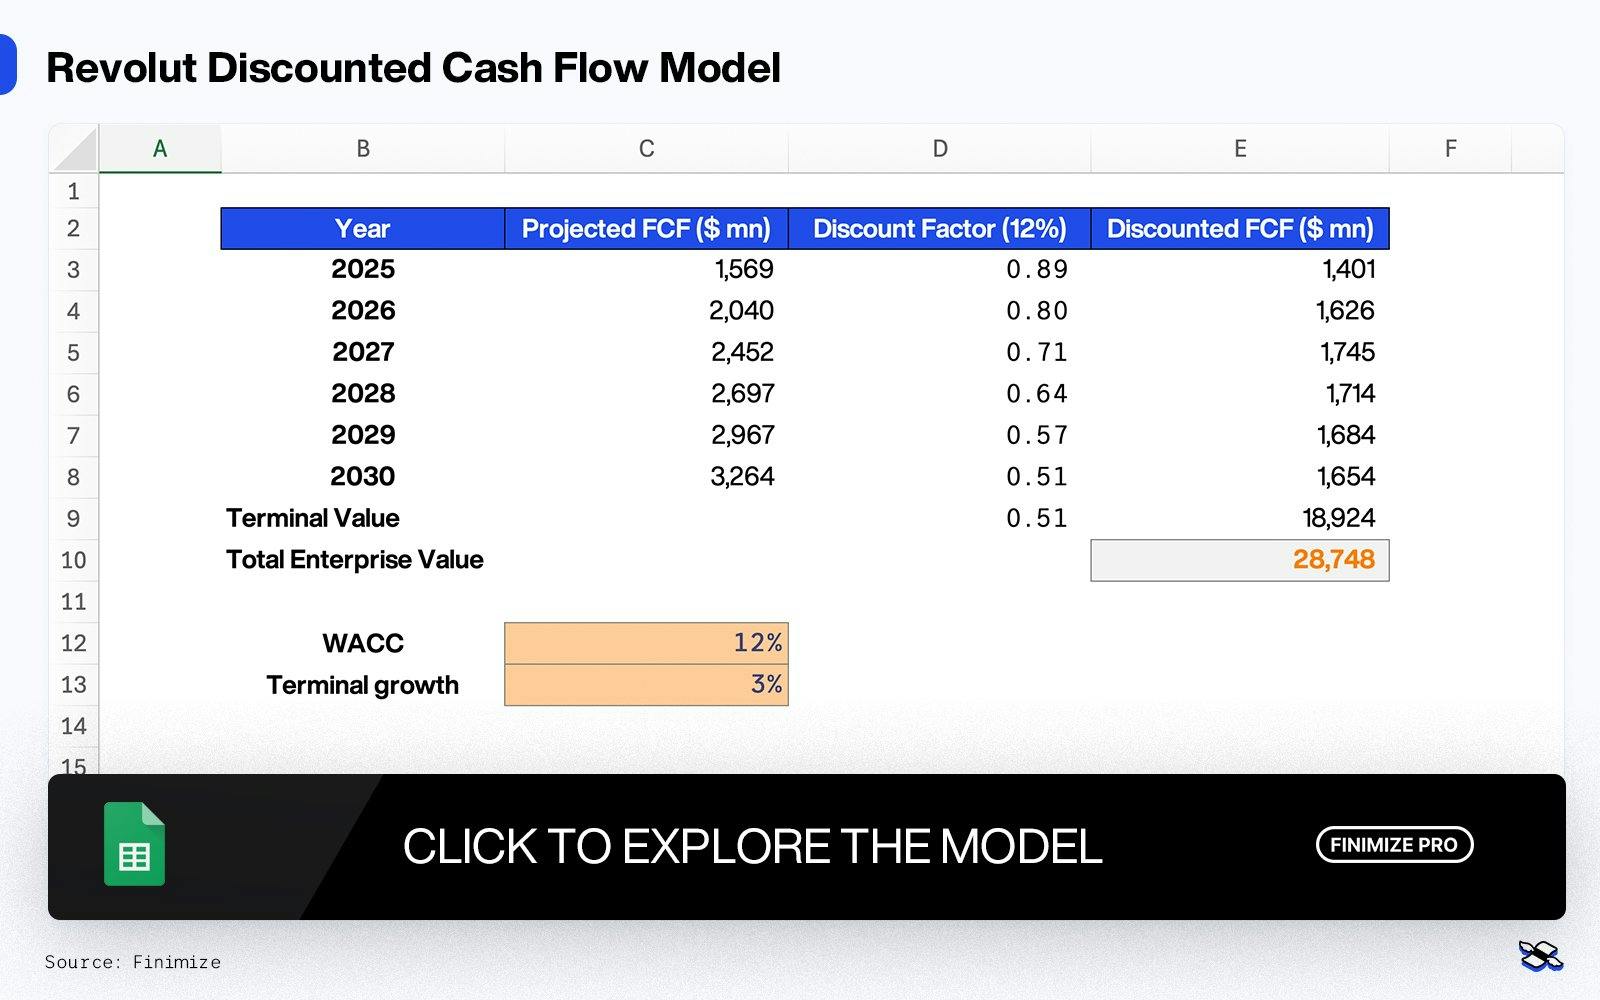
Task: Select row 11 header
Action: [74, 602]
